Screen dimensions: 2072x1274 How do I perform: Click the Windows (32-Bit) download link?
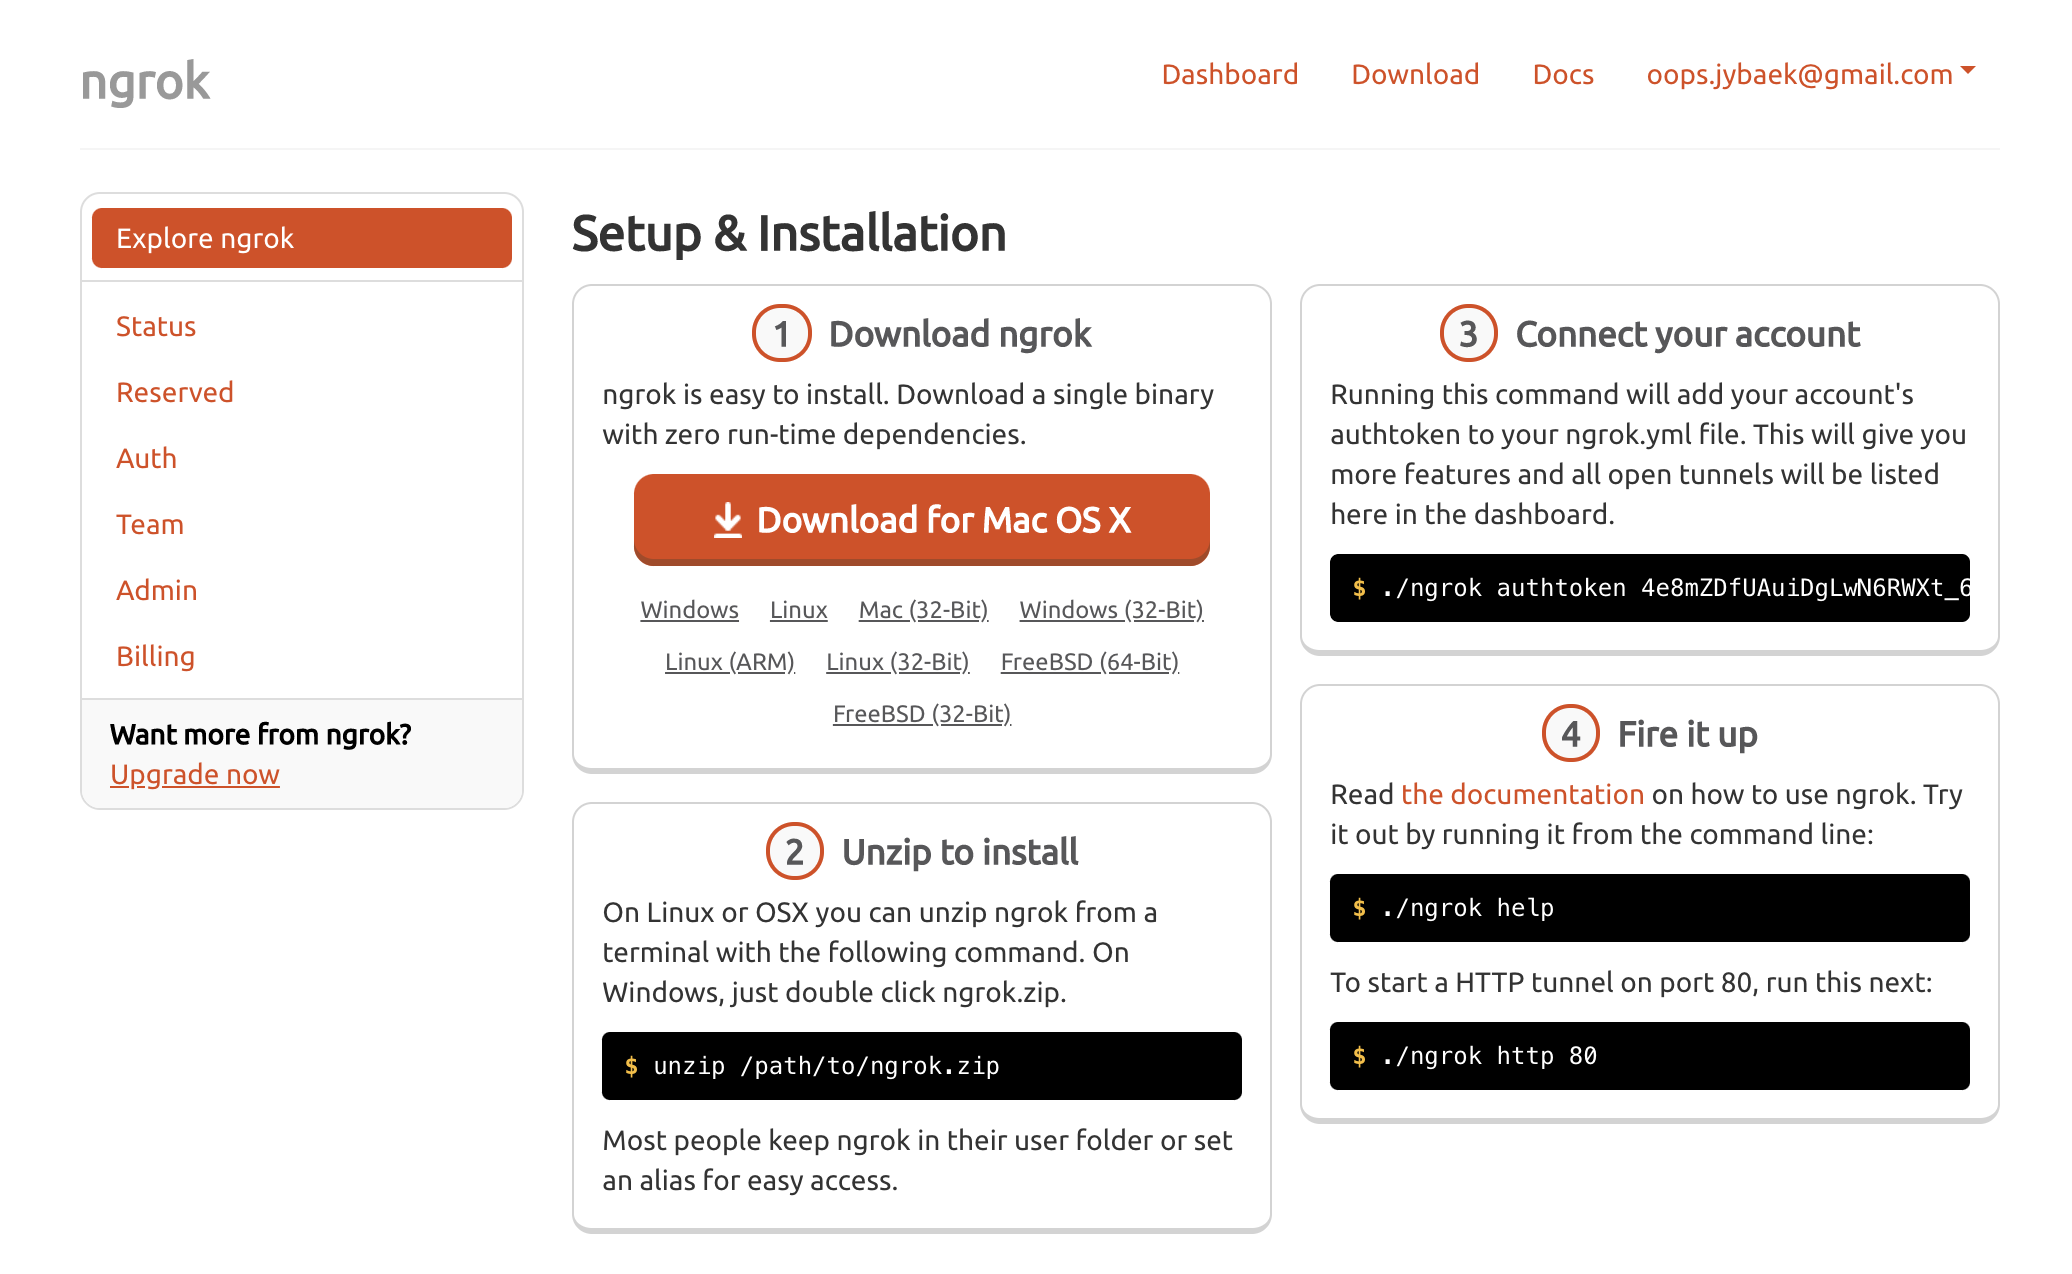pyautogui.click(x=1112, y=609)
